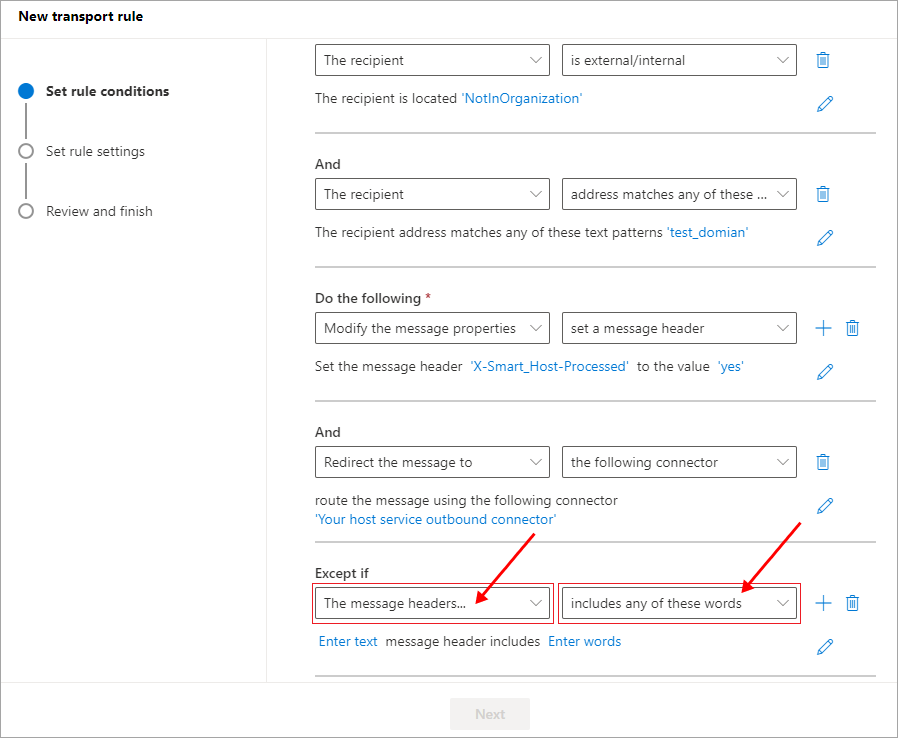
Task: Go to 'Set rule settings' step
Action: 95,151
